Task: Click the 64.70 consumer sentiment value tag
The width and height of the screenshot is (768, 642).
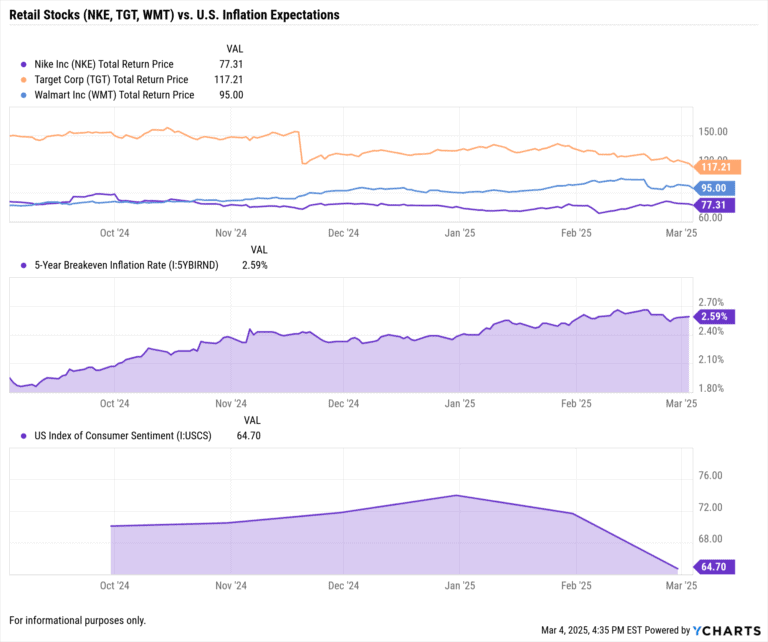Action: [713, 567]
